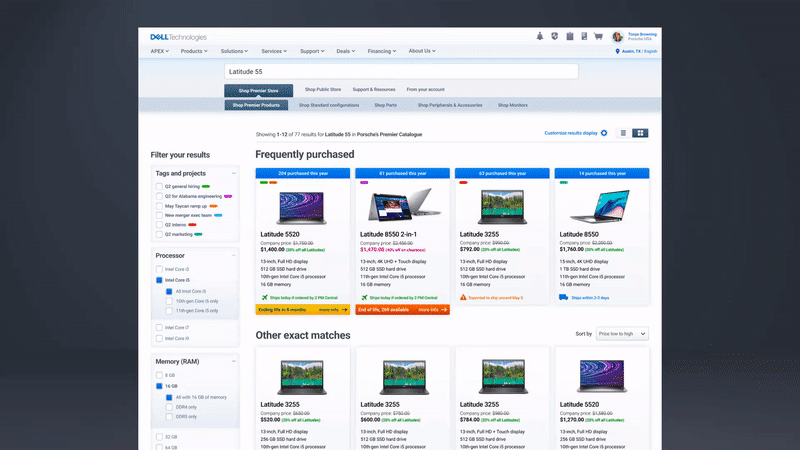Open the Deals dropdown
Image resolution: width=800 pixels, height=450 pixels.
[346, 51]
